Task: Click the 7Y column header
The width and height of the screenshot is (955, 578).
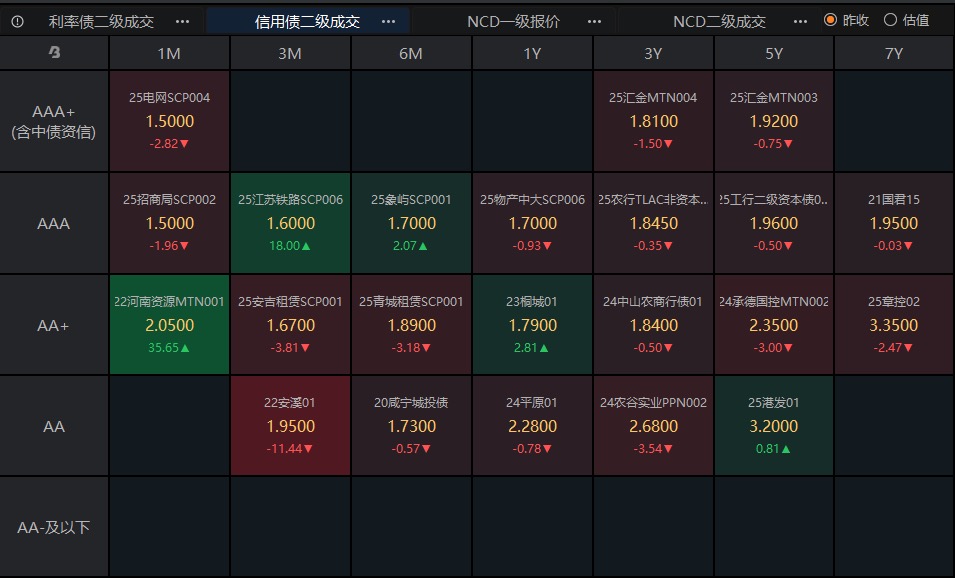Action: click(x=894, y=53)
